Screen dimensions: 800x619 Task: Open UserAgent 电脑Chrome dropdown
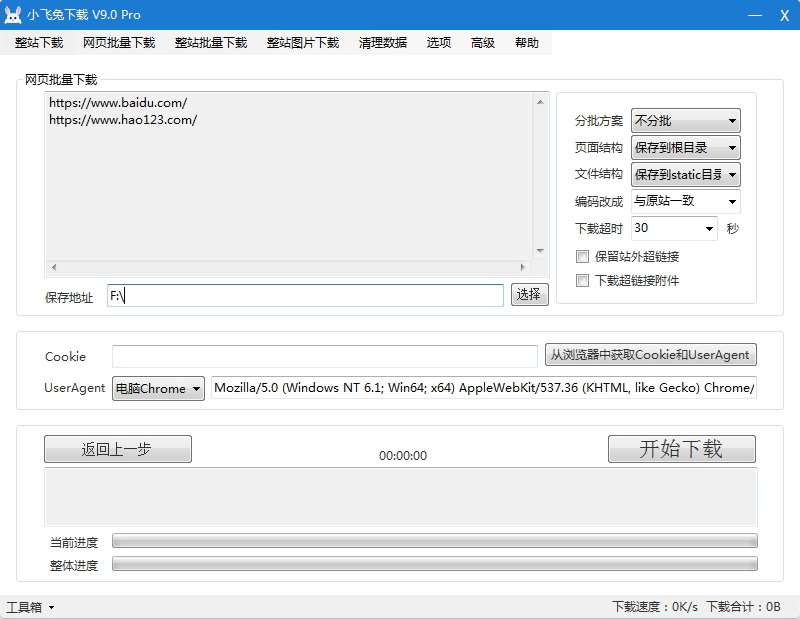click(x=158, y=388)
